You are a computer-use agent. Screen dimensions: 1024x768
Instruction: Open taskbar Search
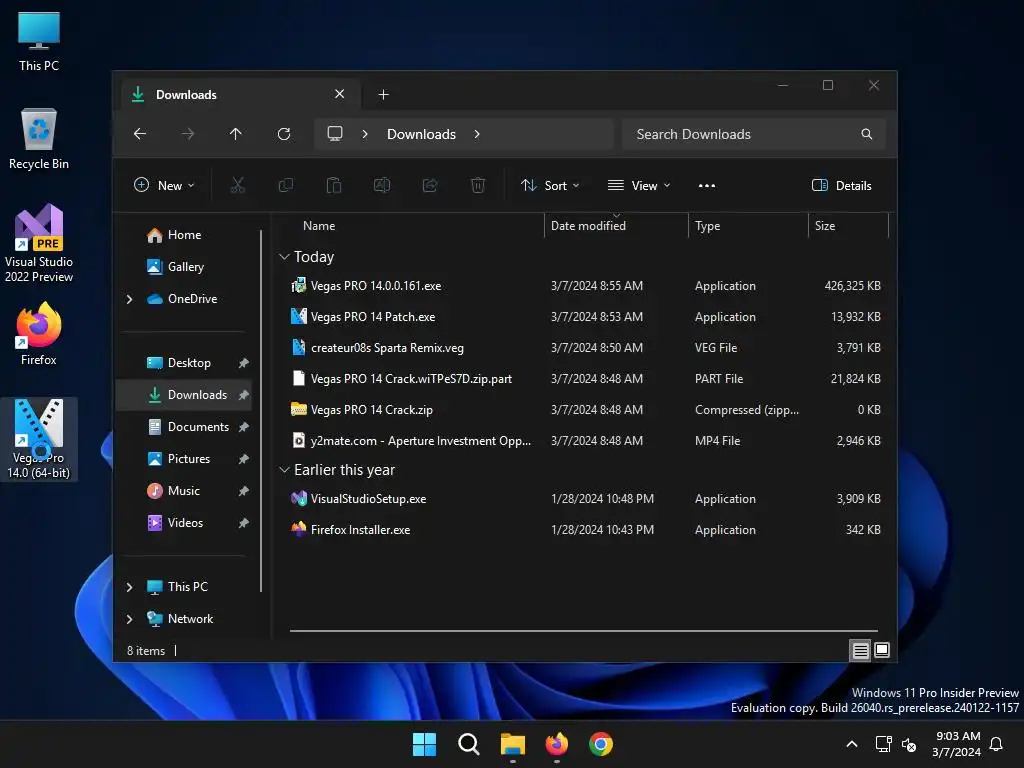[x=469, y=744]
